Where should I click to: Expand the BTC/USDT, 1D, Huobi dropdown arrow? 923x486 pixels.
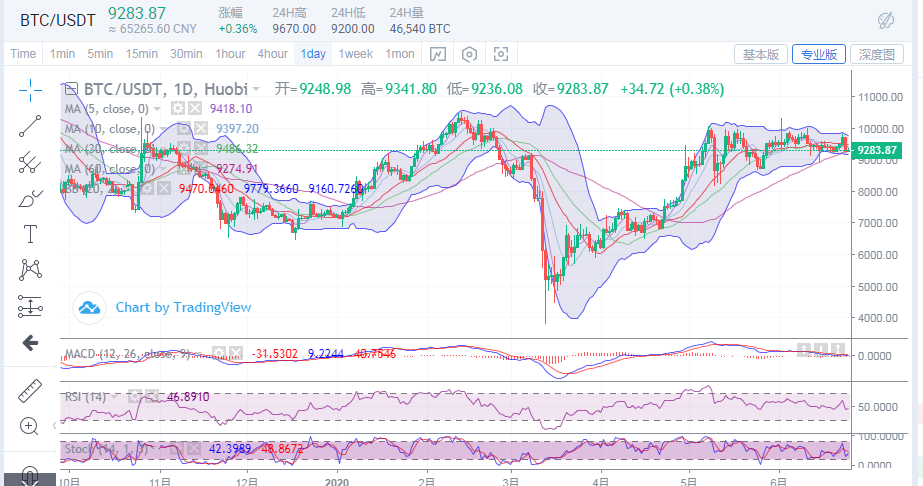coord(257,89)
